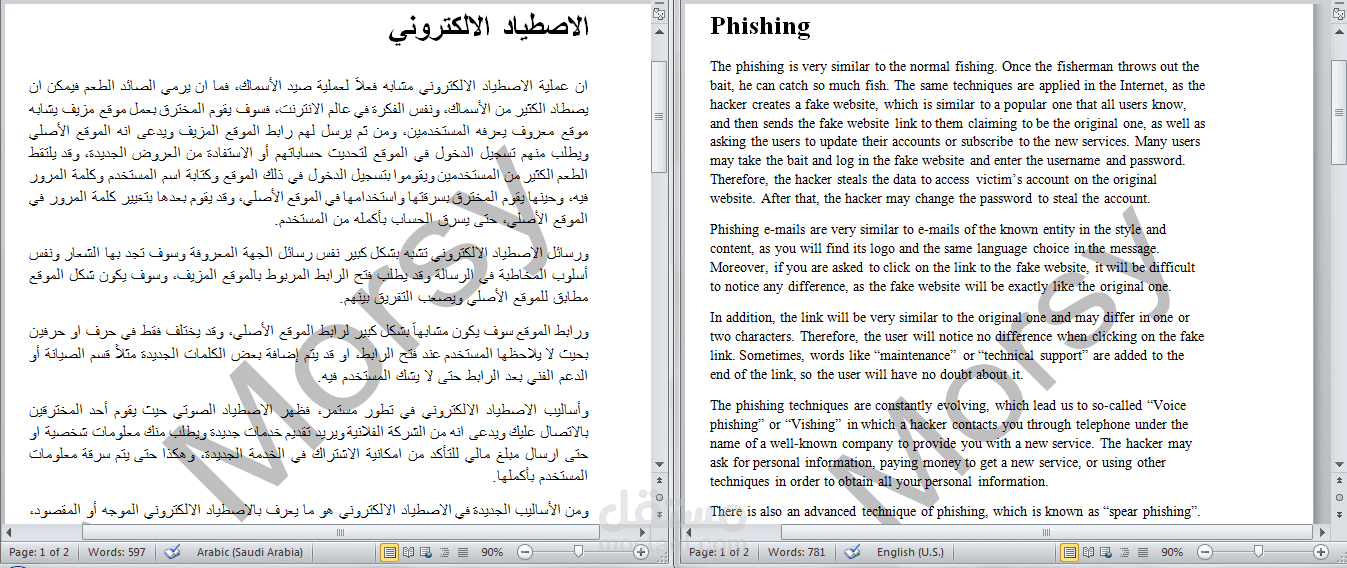Click scroll right arrow in Arabic window
The image size is (1347, 568).
(x=642, y=532)
